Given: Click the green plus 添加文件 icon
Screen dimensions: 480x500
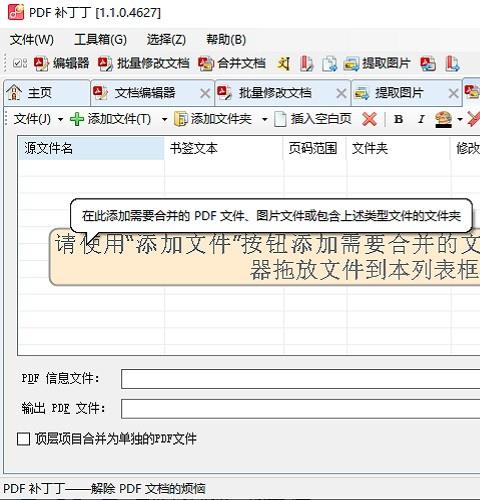Looking at the screenshot, I should pyautogui.click(x=77, y=119).
